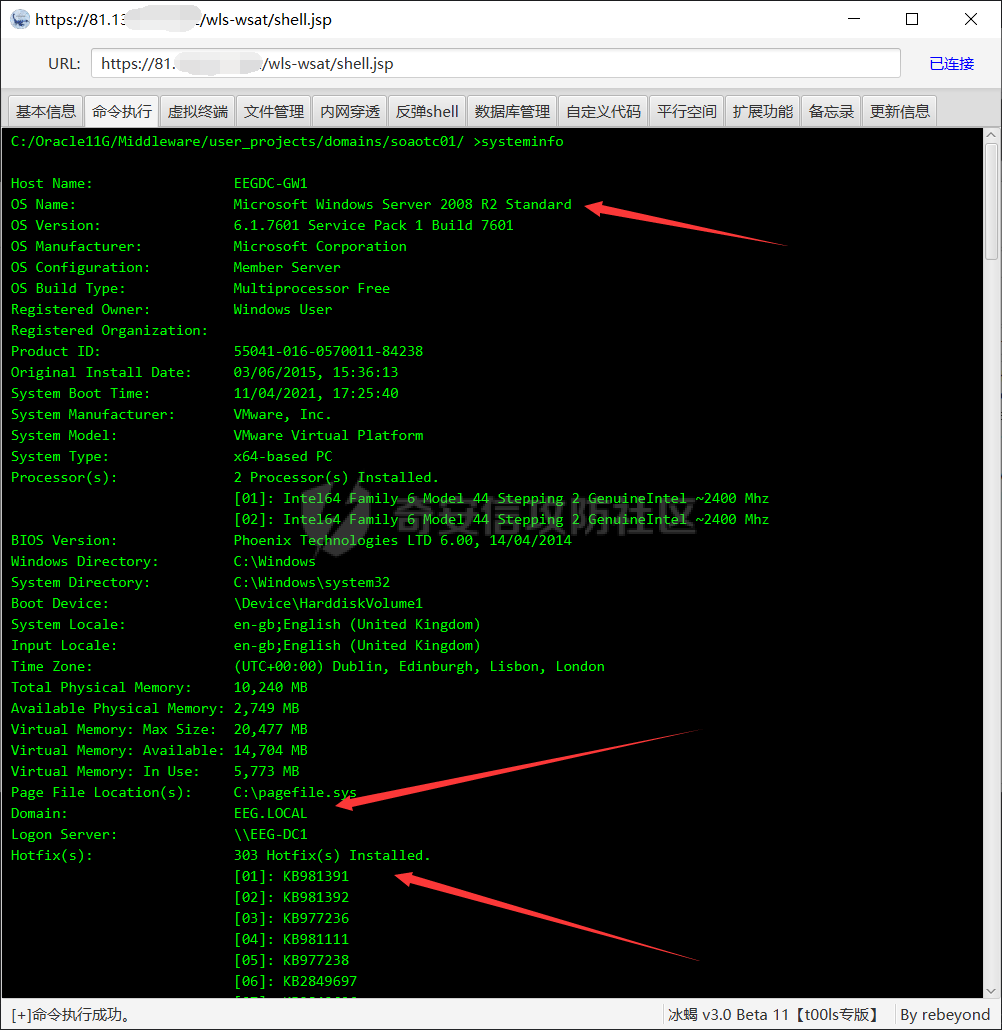1002x1030 pixels.
Task: Click domain value EEG.LOCAL
Action: [x=271, y=814]
